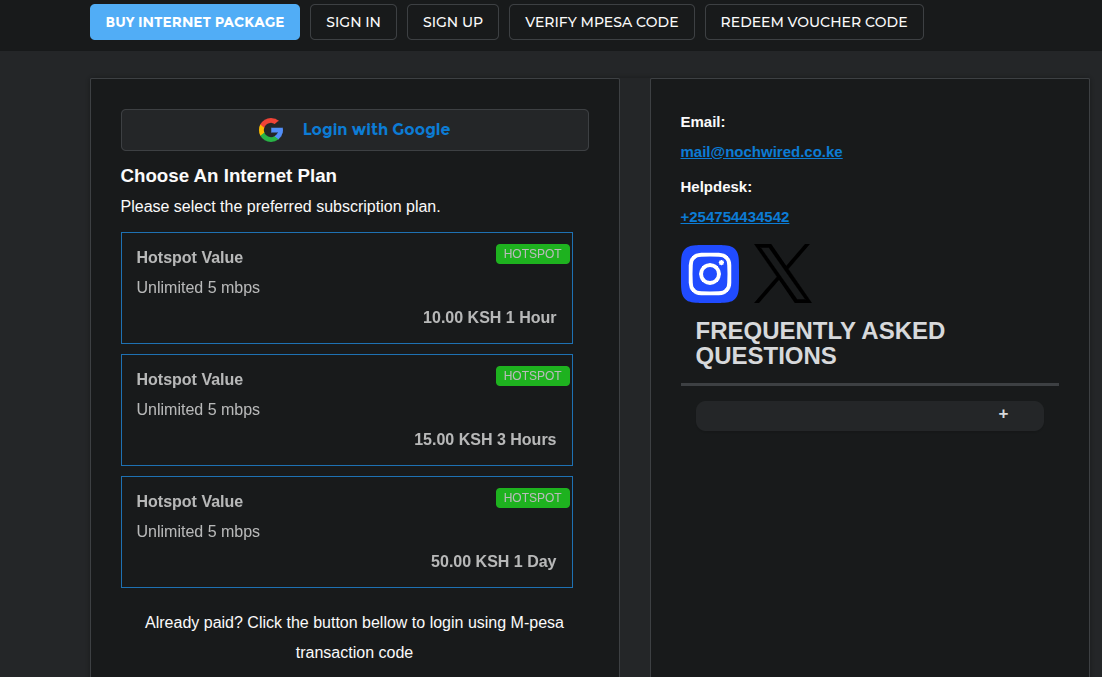
Task: Click the Google logo in login button
Action: (x=271, y=130)
